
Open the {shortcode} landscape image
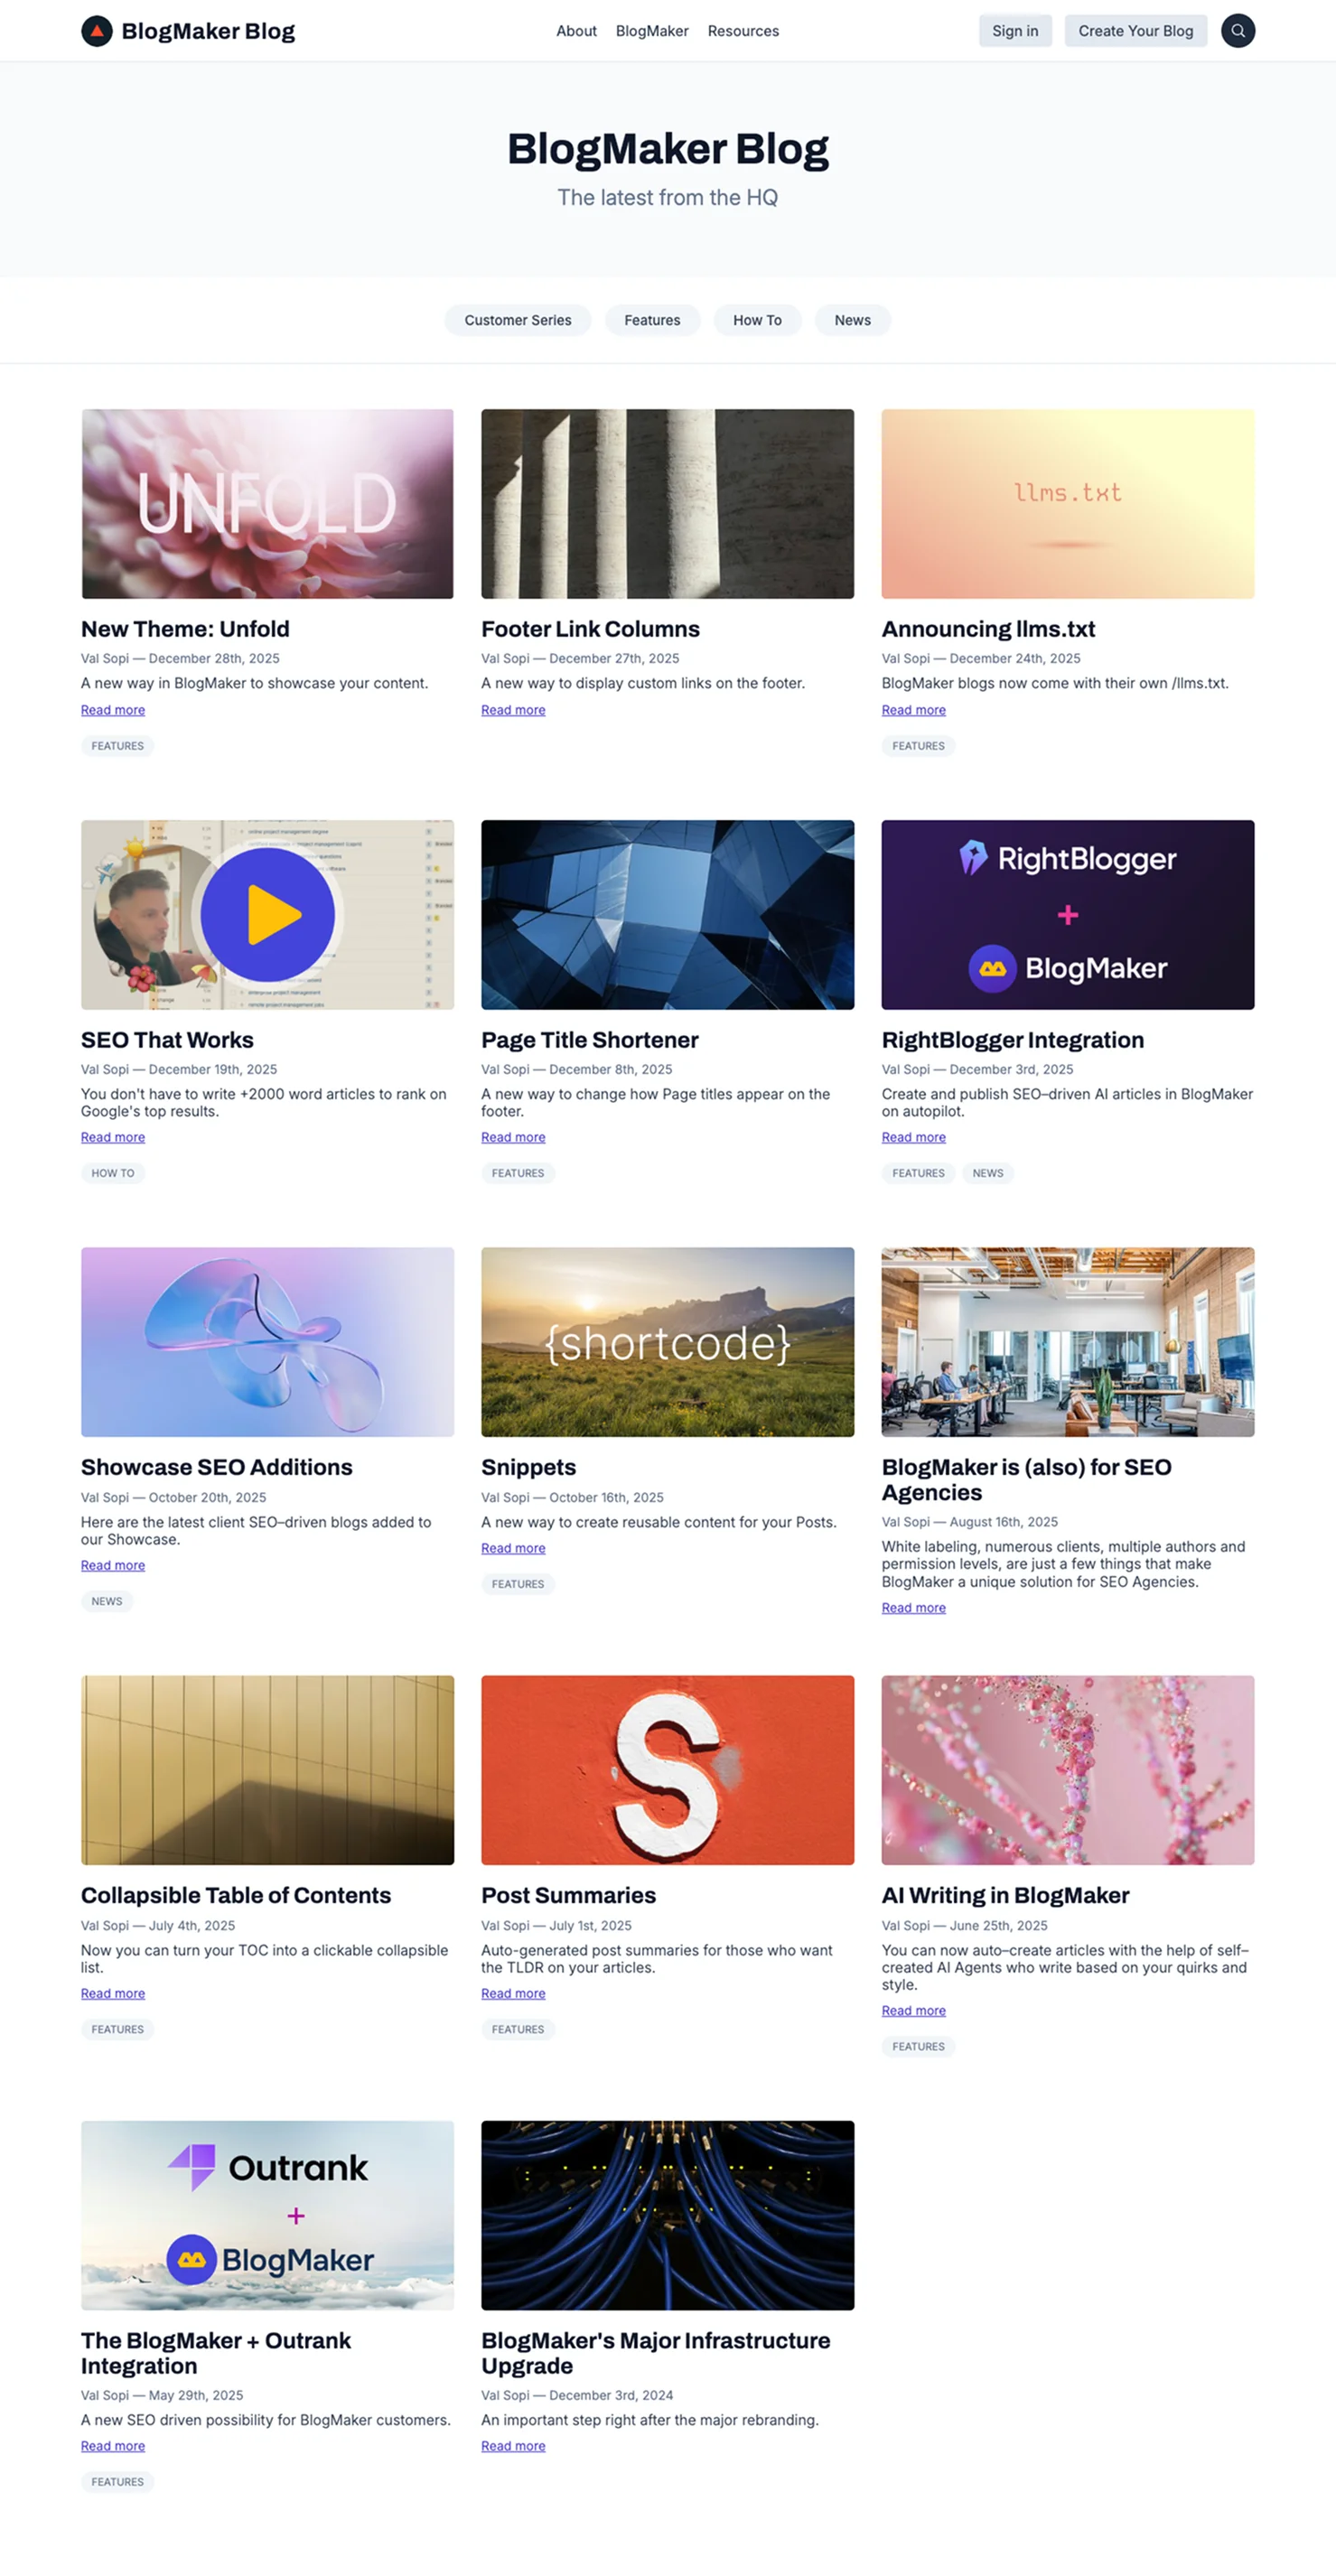[x=667, y=1342]
